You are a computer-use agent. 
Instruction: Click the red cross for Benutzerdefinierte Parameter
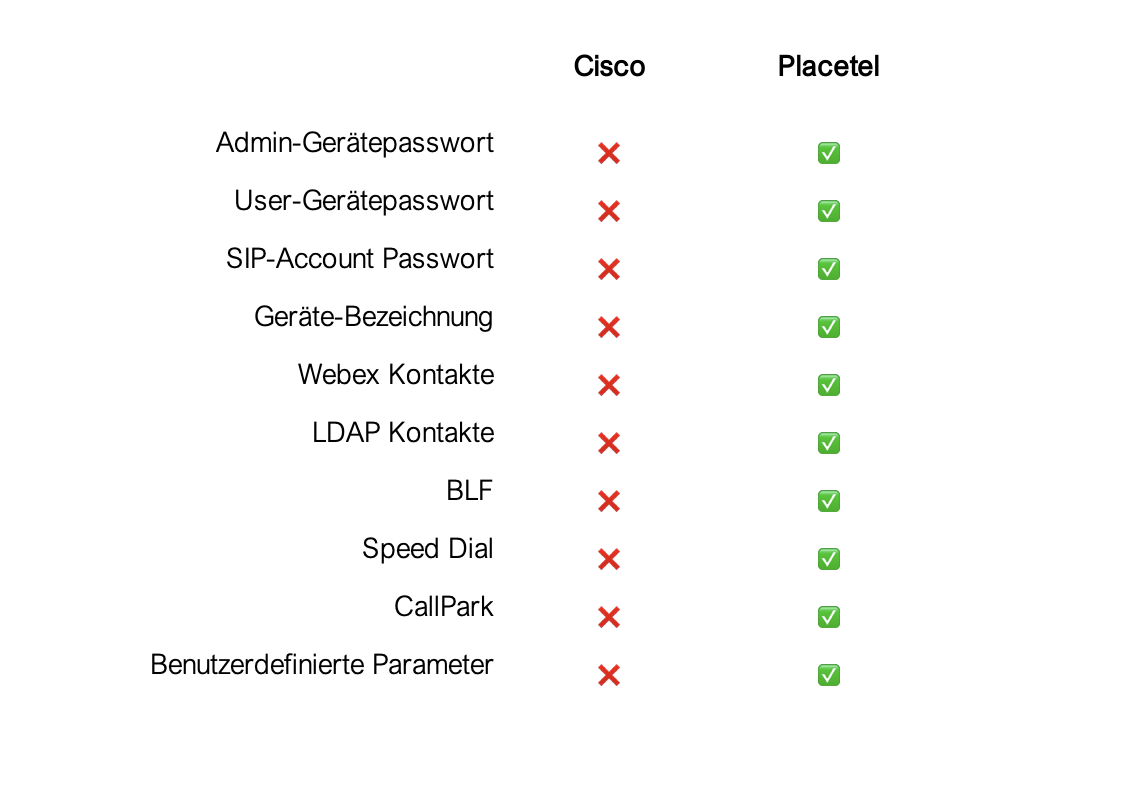[608, 675]
